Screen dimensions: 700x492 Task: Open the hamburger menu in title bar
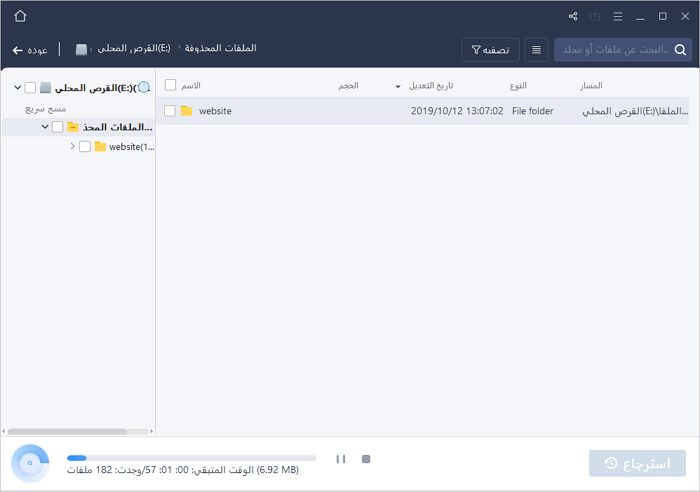tap(618, 17)
